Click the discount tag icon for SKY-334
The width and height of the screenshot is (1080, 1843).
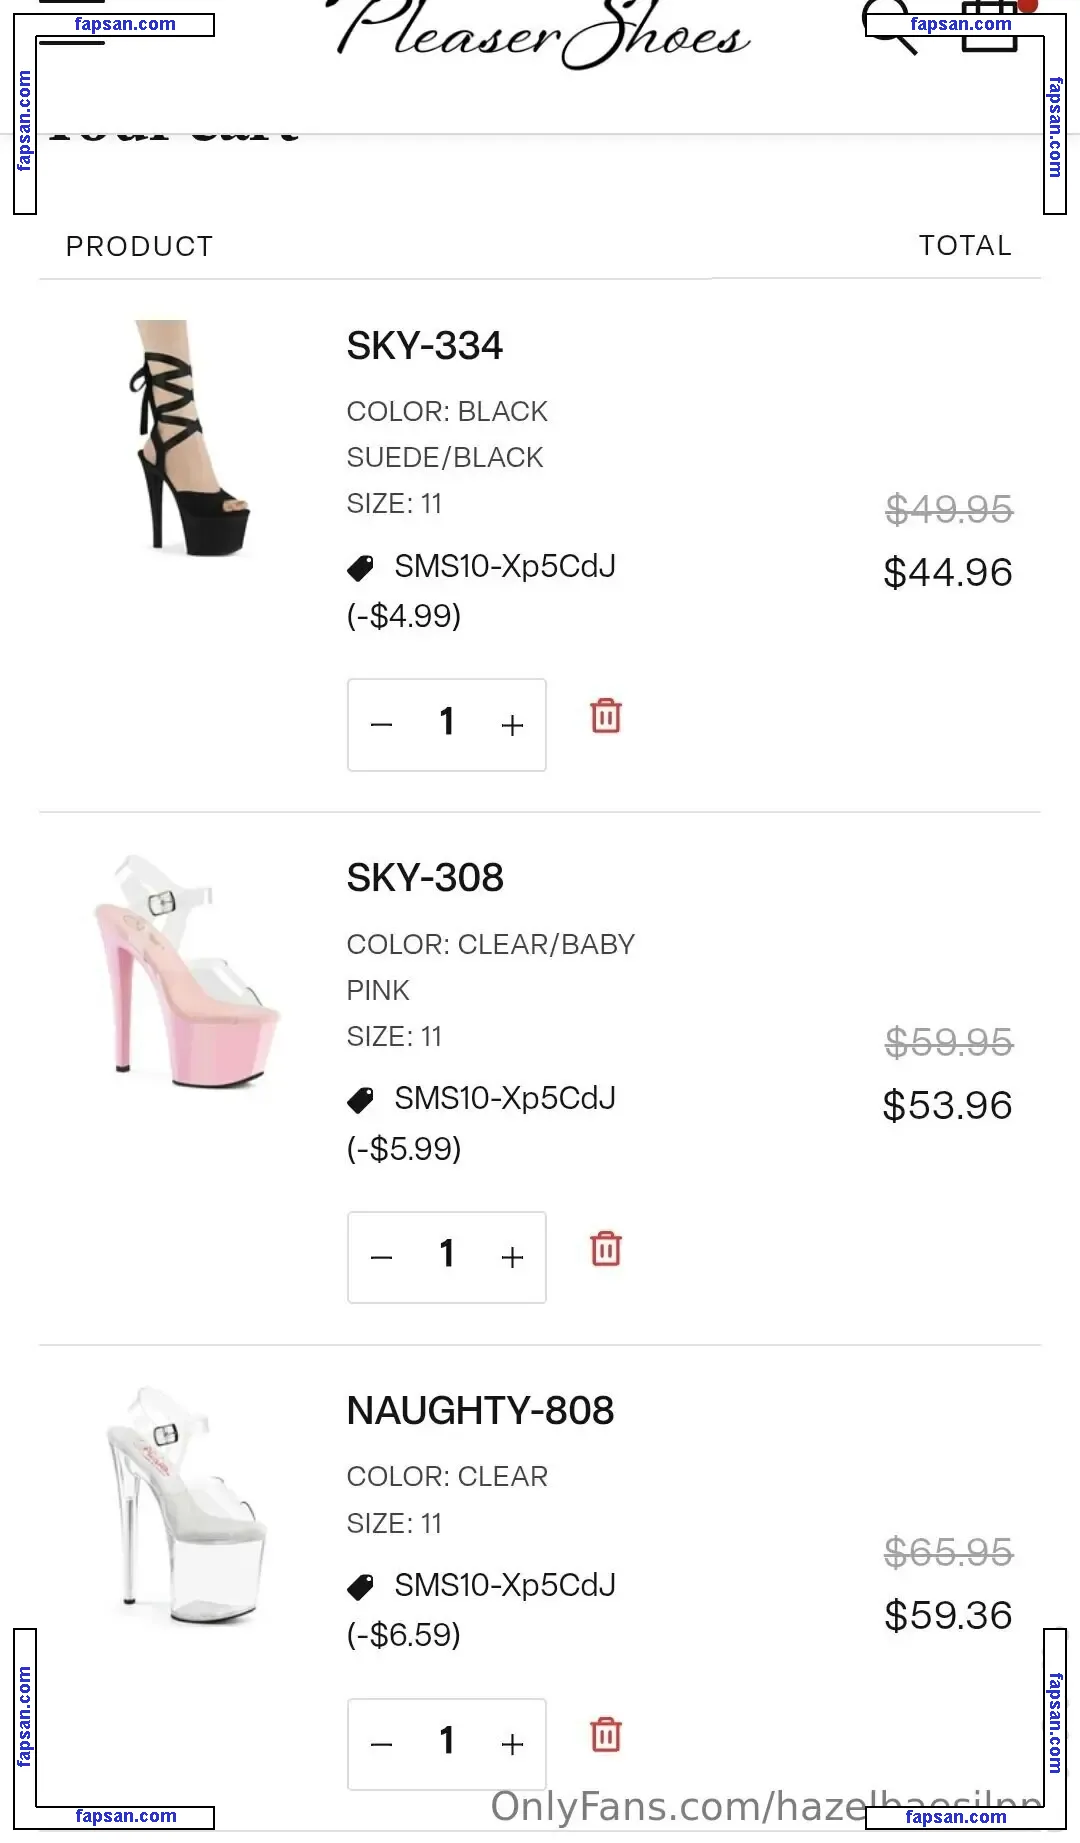360,568
